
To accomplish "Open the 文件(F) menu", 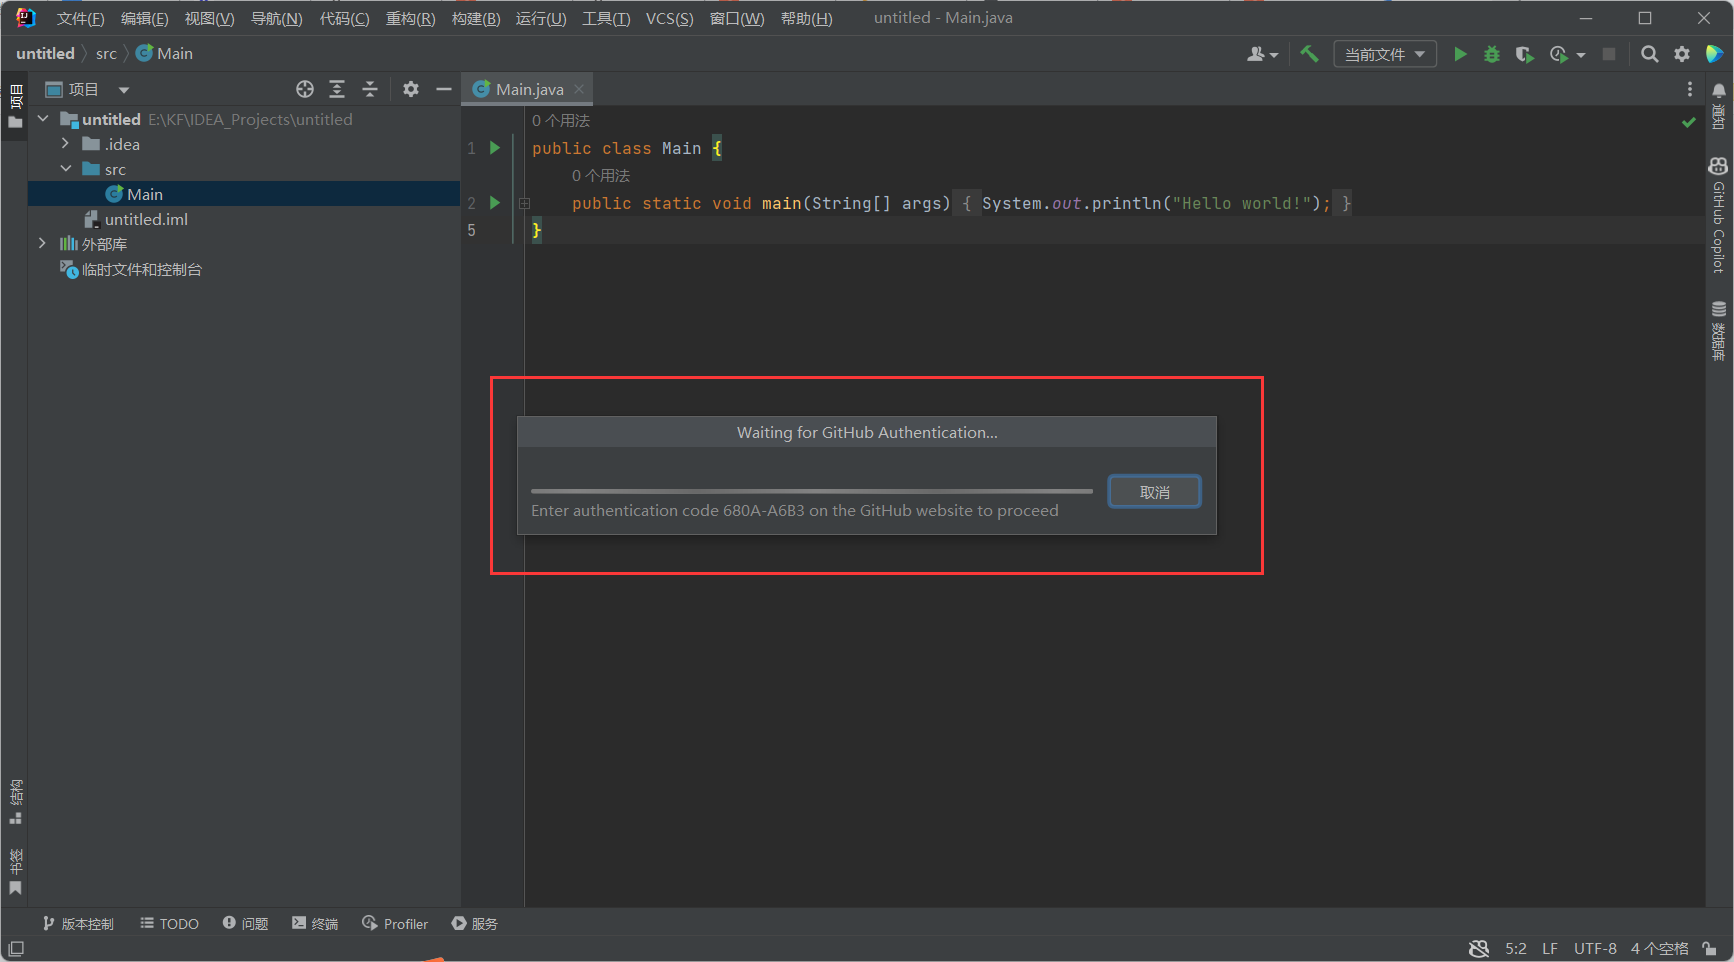I will pyautogui.click(x=80, y=18).
